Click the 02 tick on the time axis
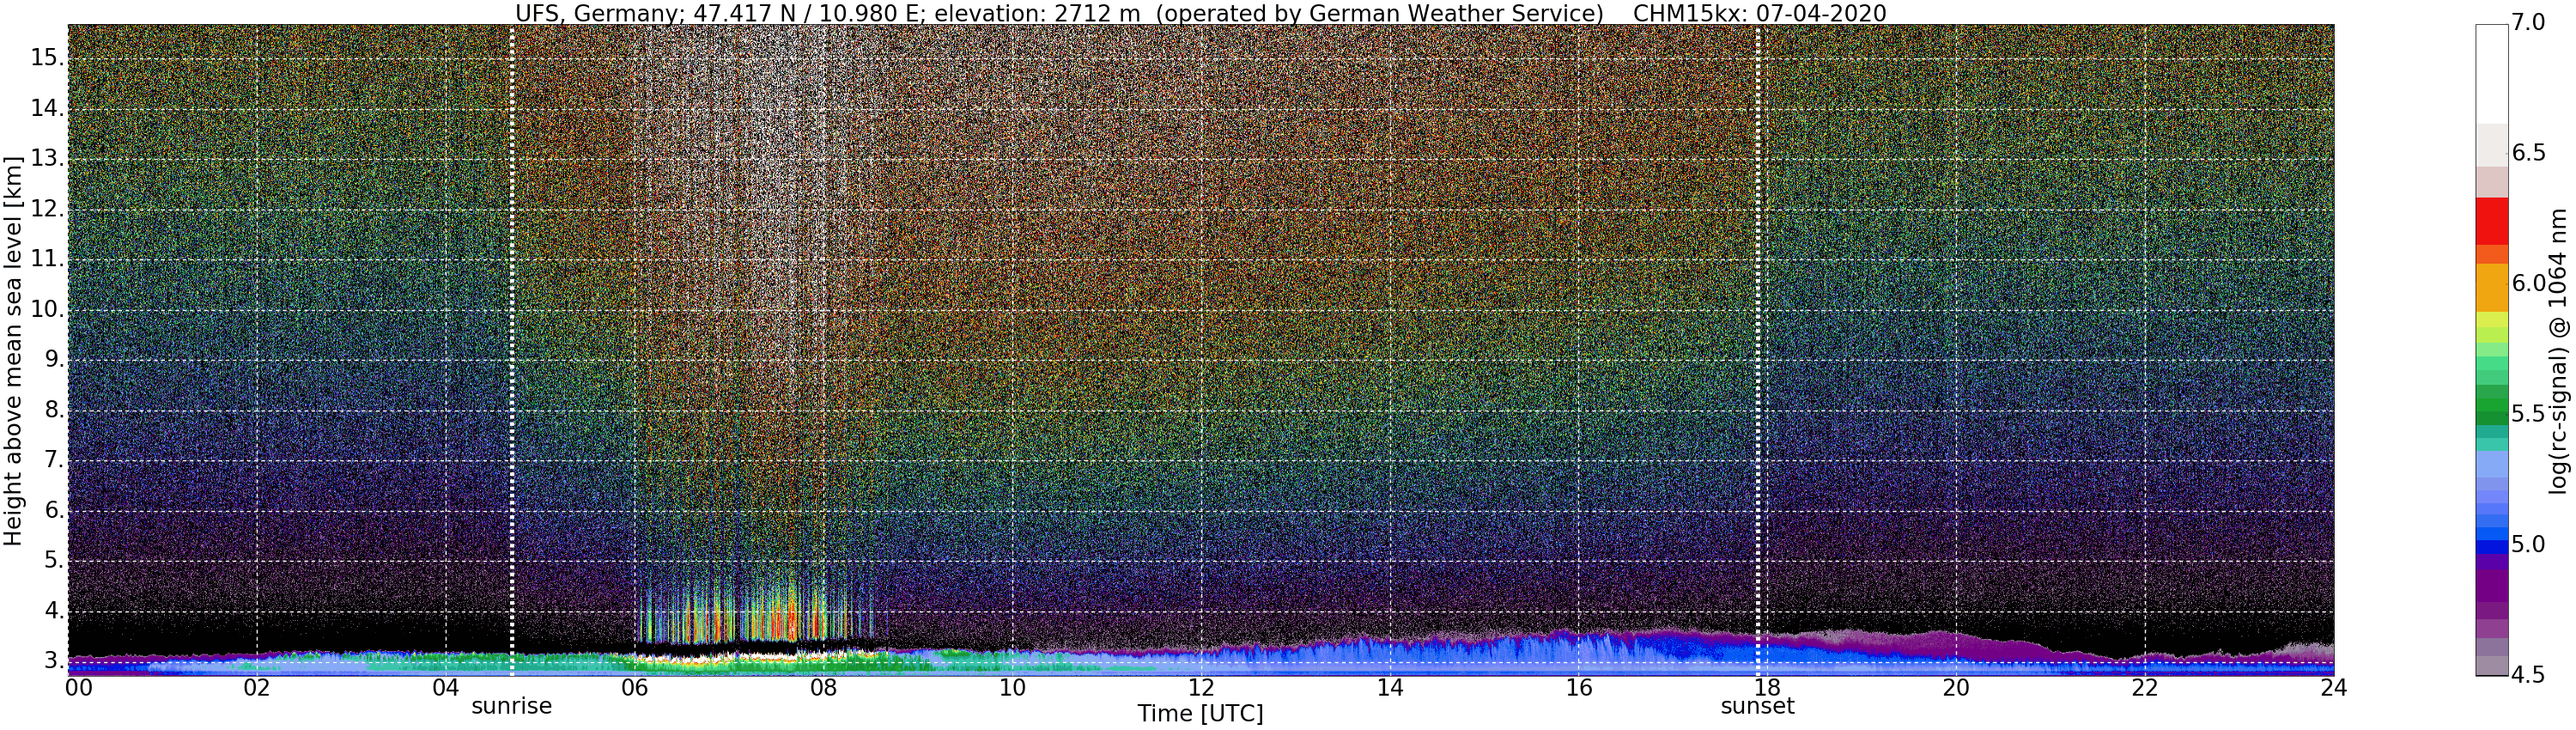This screenshot has height=730, width=2576. click(257, 688)
